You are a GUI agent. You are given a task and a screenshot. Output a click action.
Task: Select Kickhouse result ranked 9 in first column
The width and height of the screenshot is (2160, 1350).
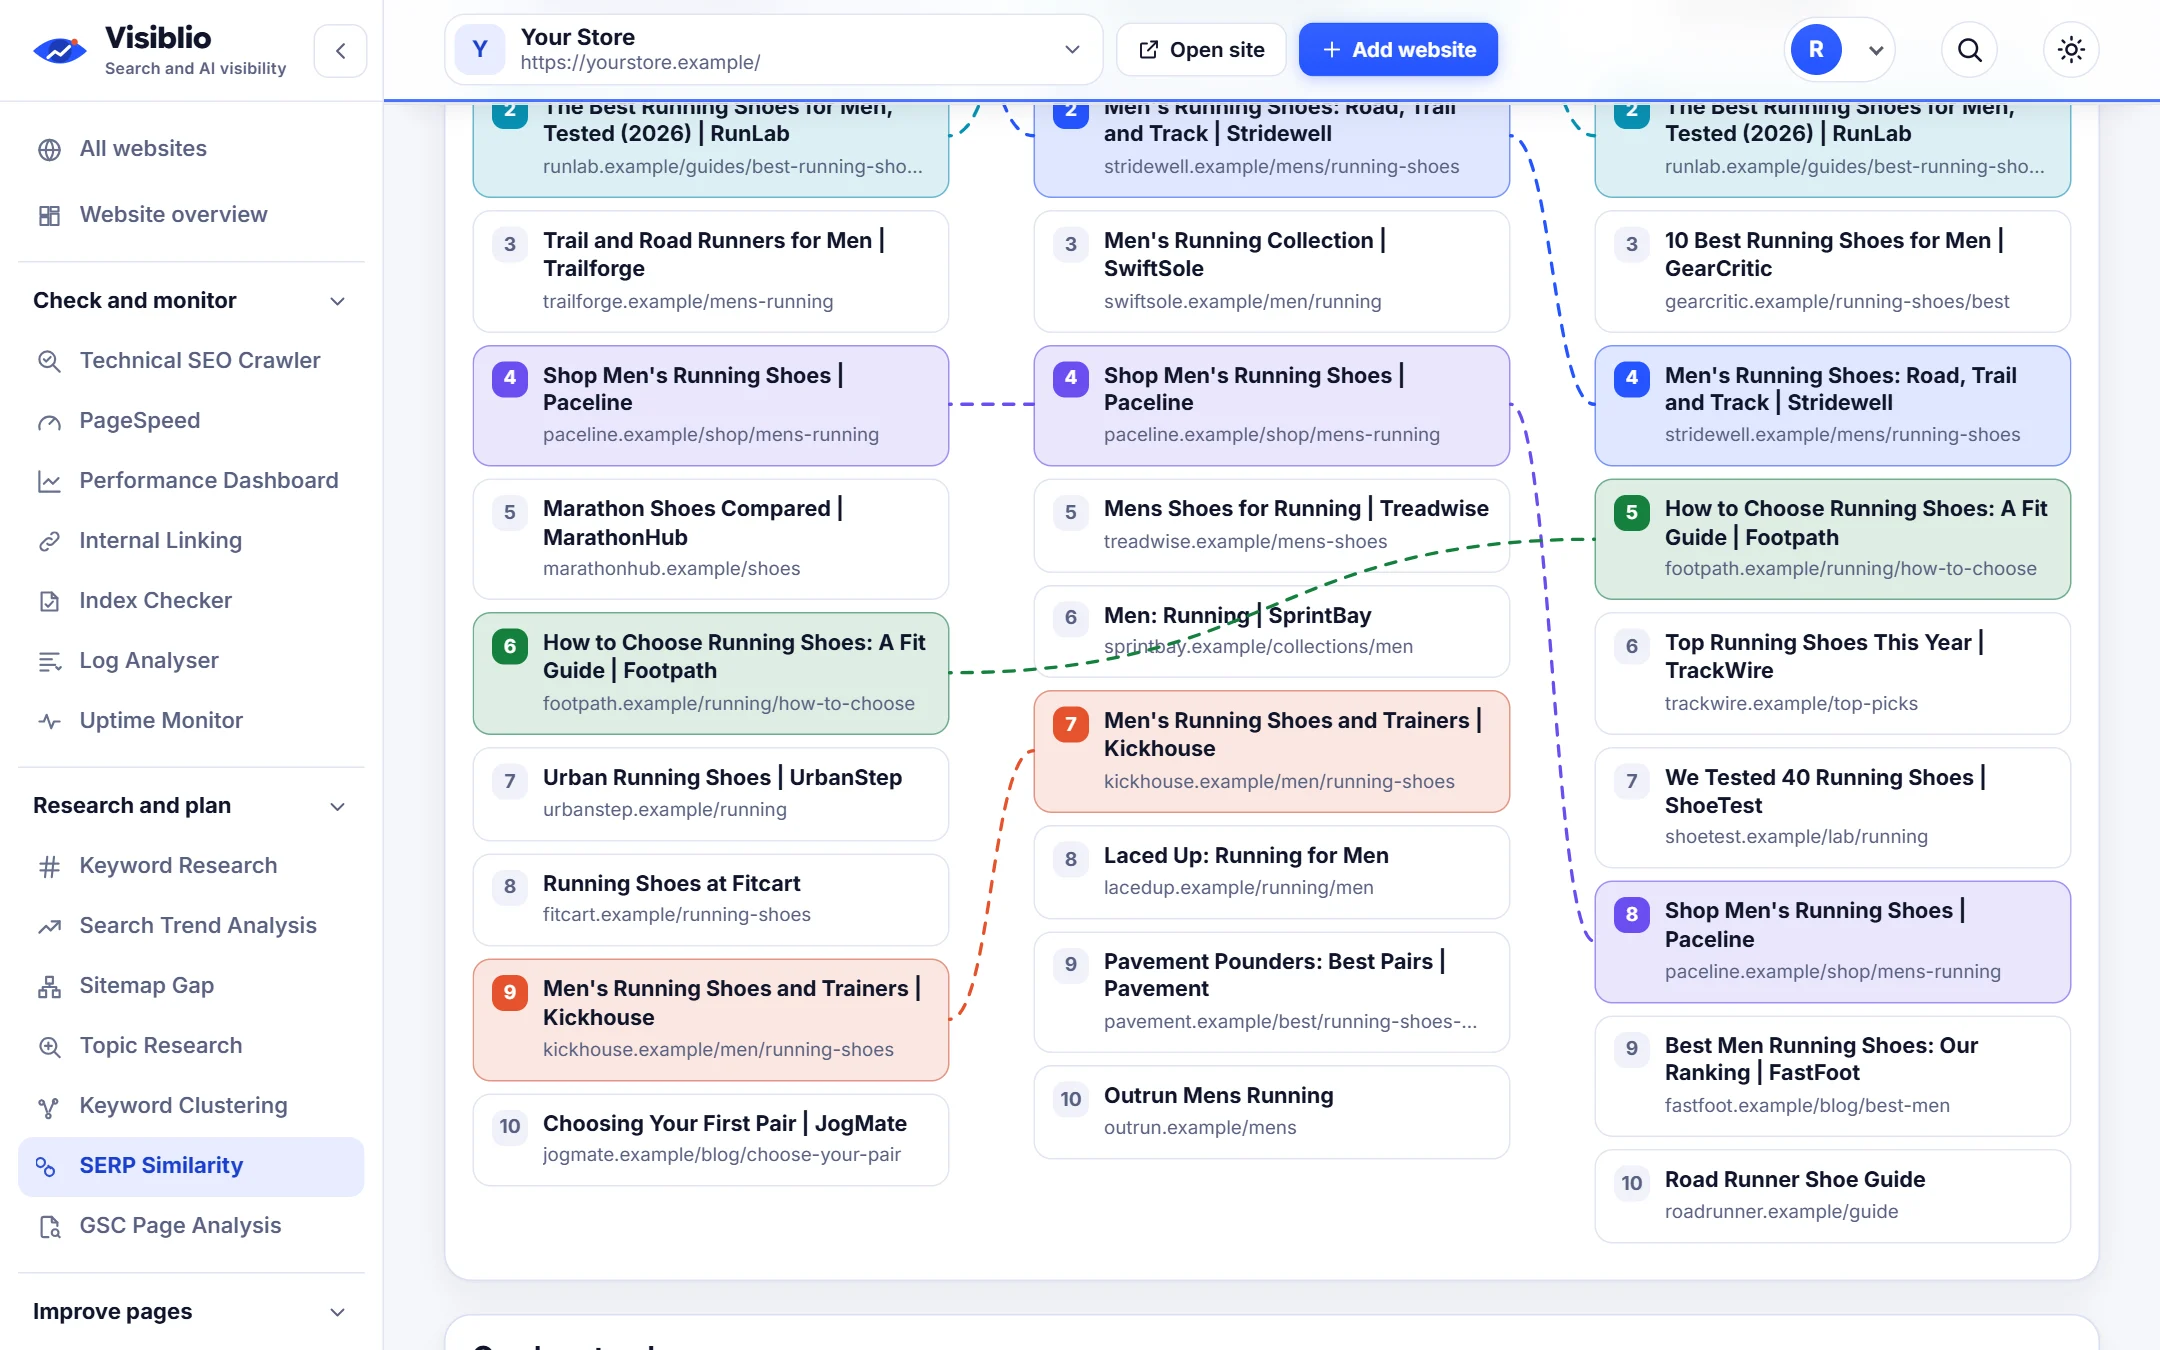coord(710,1019)
